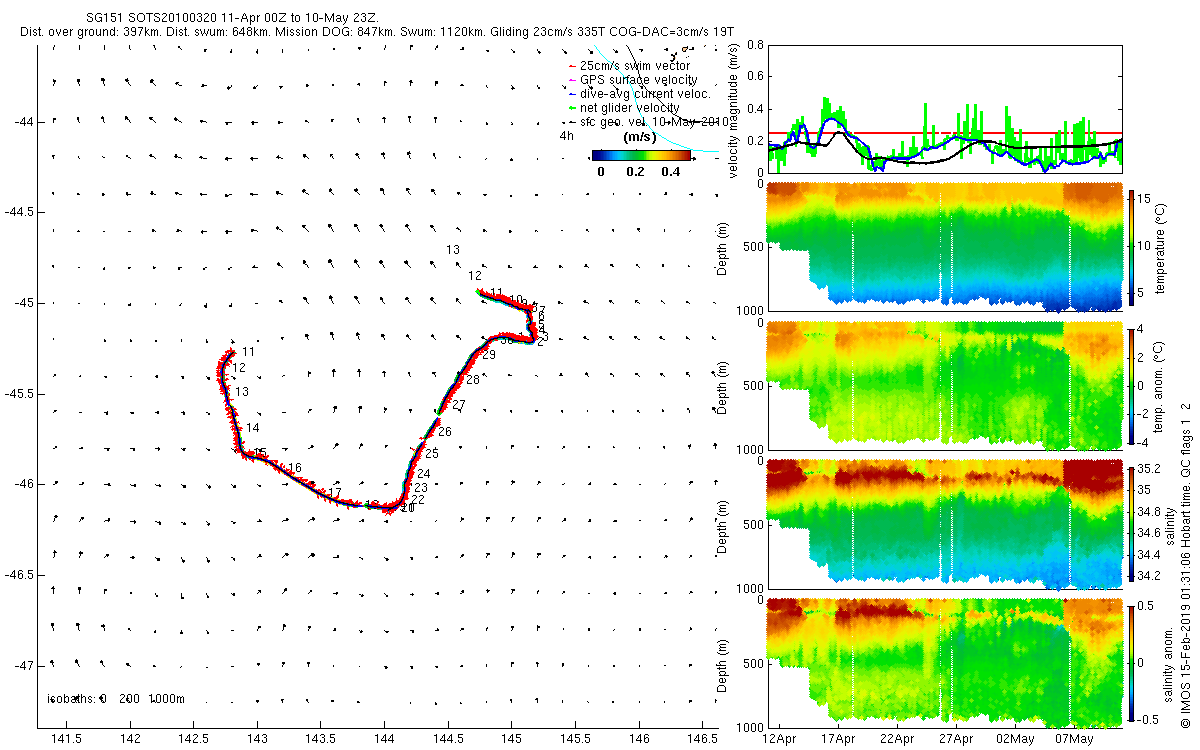1200x750 pixels.
Task: Click the temperature (°C) colorbar
Action: [1133, 249]
